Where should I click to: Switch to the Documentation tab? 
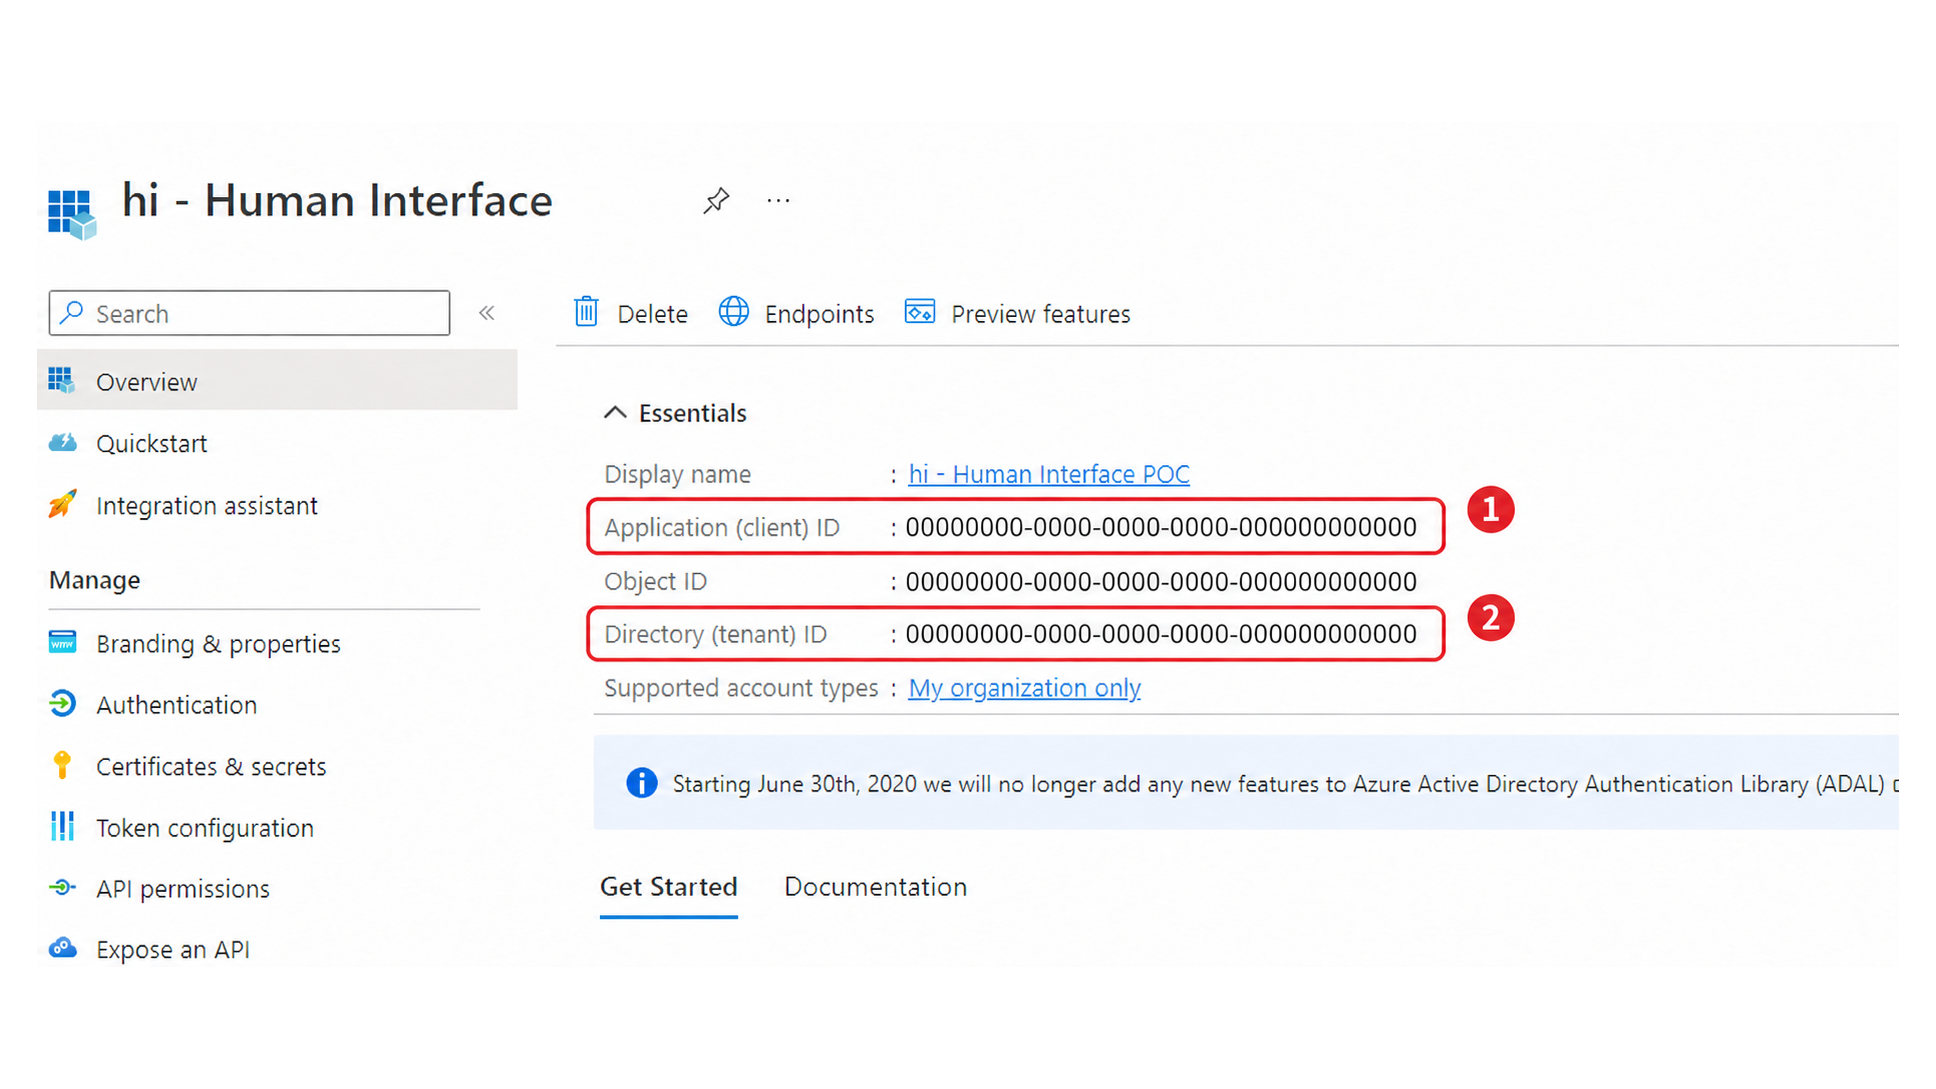coord(875,887)
